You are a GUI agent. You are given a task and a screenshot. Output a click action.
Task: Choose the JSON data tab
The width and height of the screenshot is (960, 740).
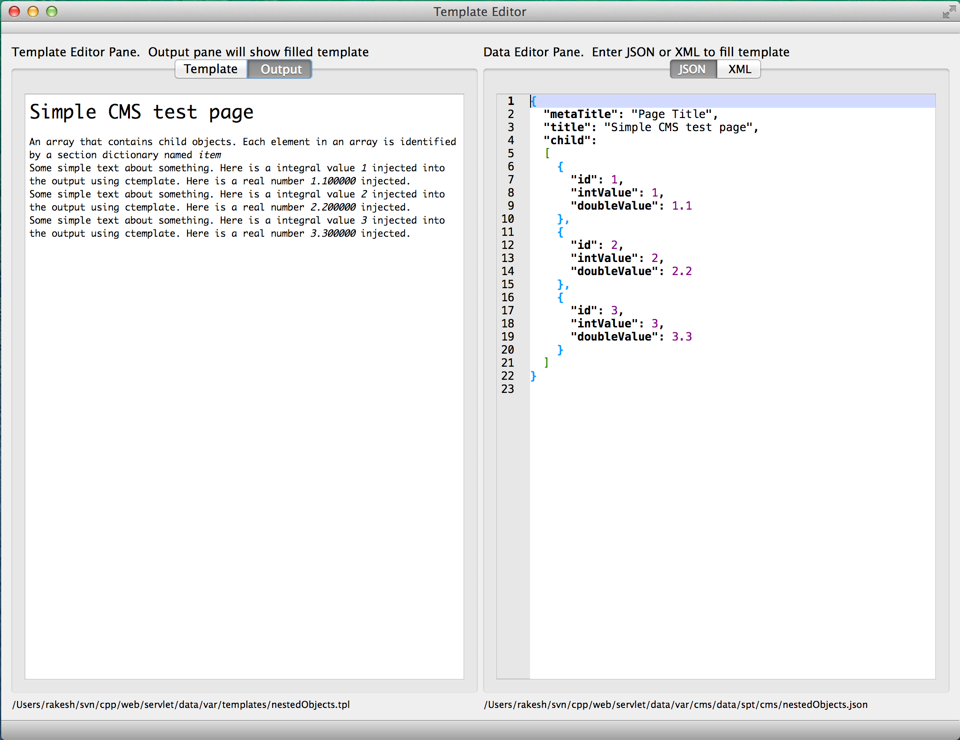click(x=692, y=69)
